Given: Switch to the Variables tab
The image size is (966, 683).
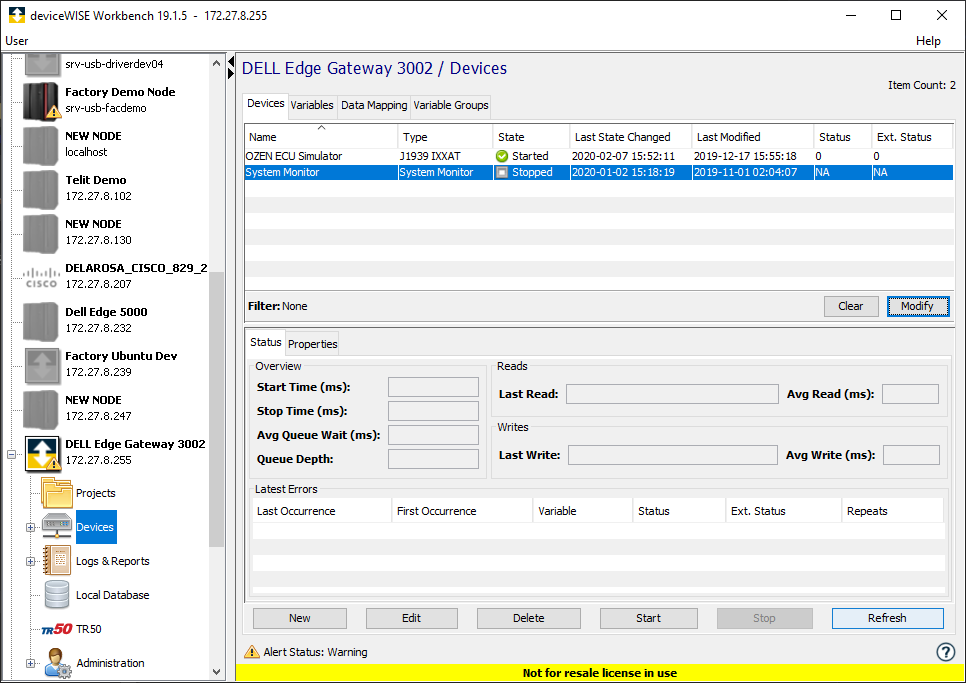Looking at the screenshot, I should click(x=312, y=105).
